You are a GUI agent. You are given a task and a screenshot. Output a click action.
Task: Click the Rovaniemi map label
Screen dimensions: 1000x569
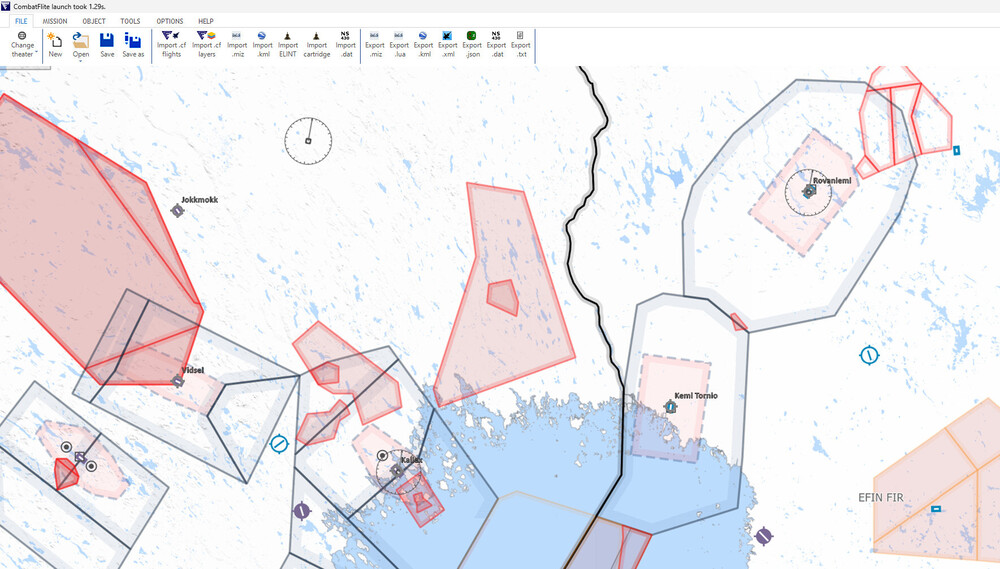tap(832, 181)
